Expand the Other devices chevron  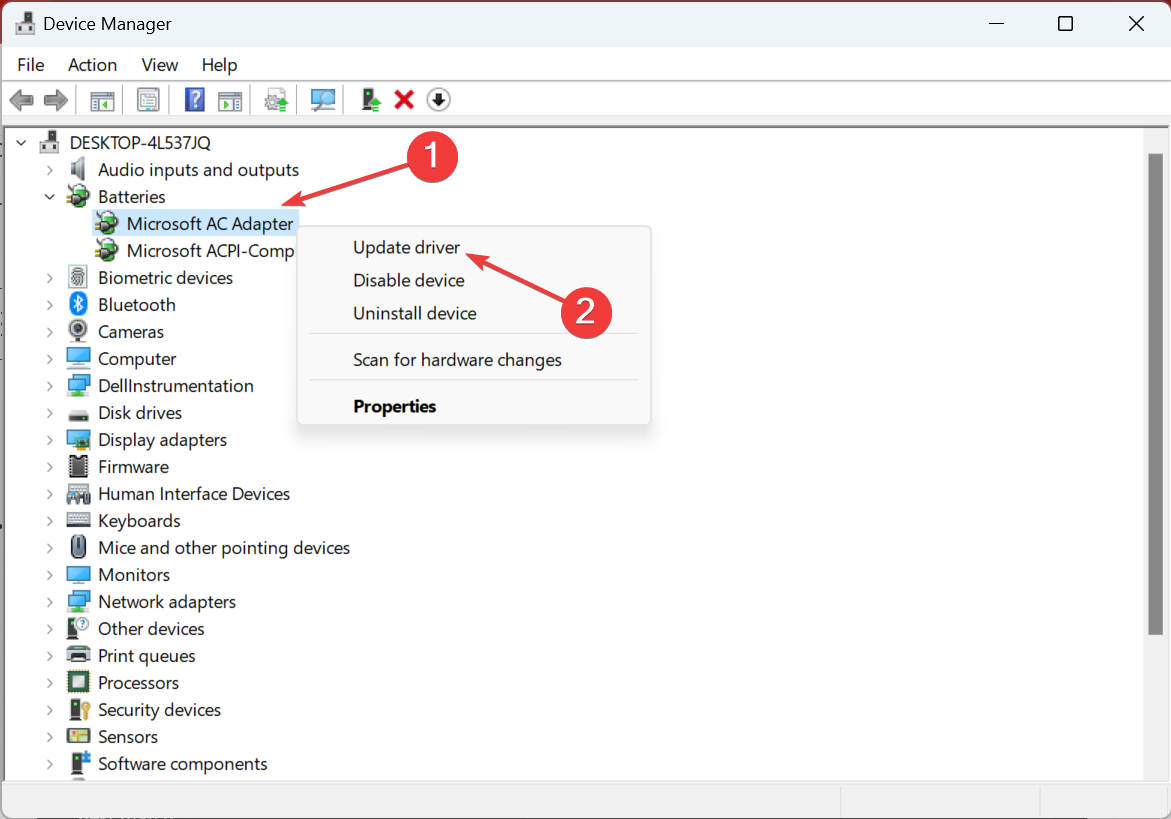(x=49, y=629)
